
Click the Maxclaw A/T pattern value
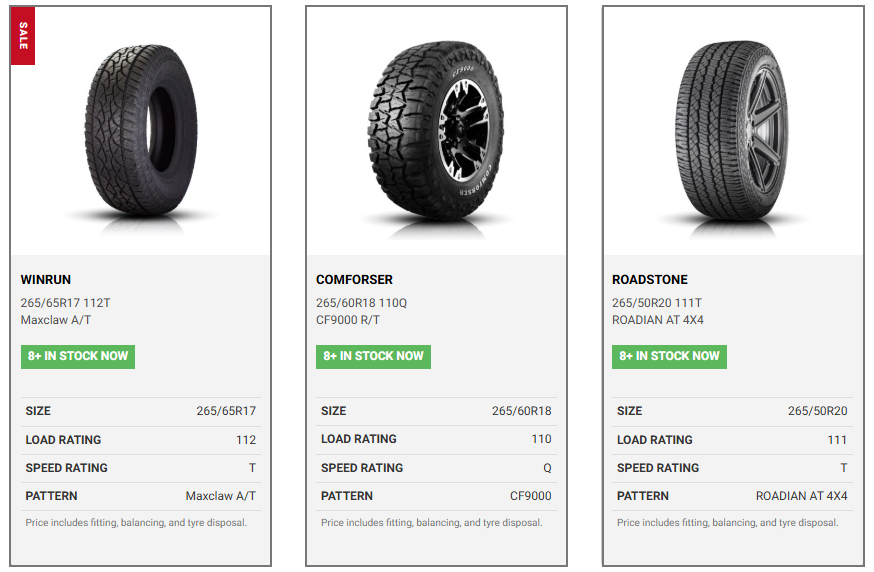coord(220,496)
